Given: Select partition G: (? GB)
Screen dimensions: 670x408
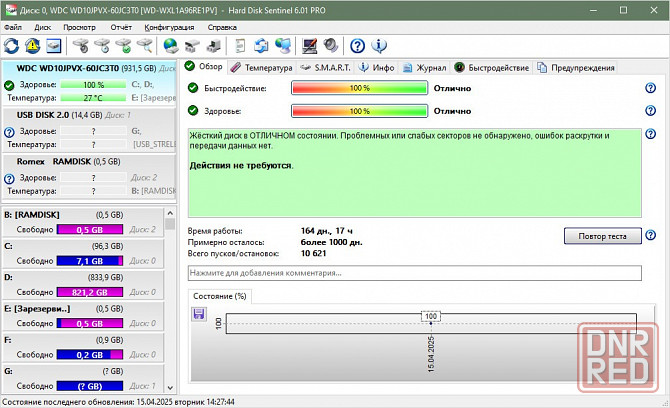Looking at the screenshot, I should tap(83, 378).
